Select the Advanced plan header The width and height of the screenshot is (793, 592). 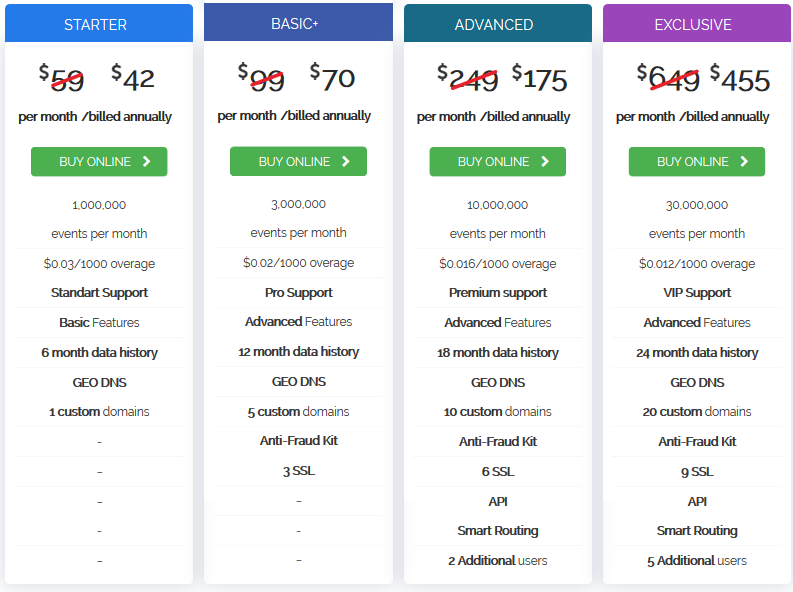coord(497,24)
